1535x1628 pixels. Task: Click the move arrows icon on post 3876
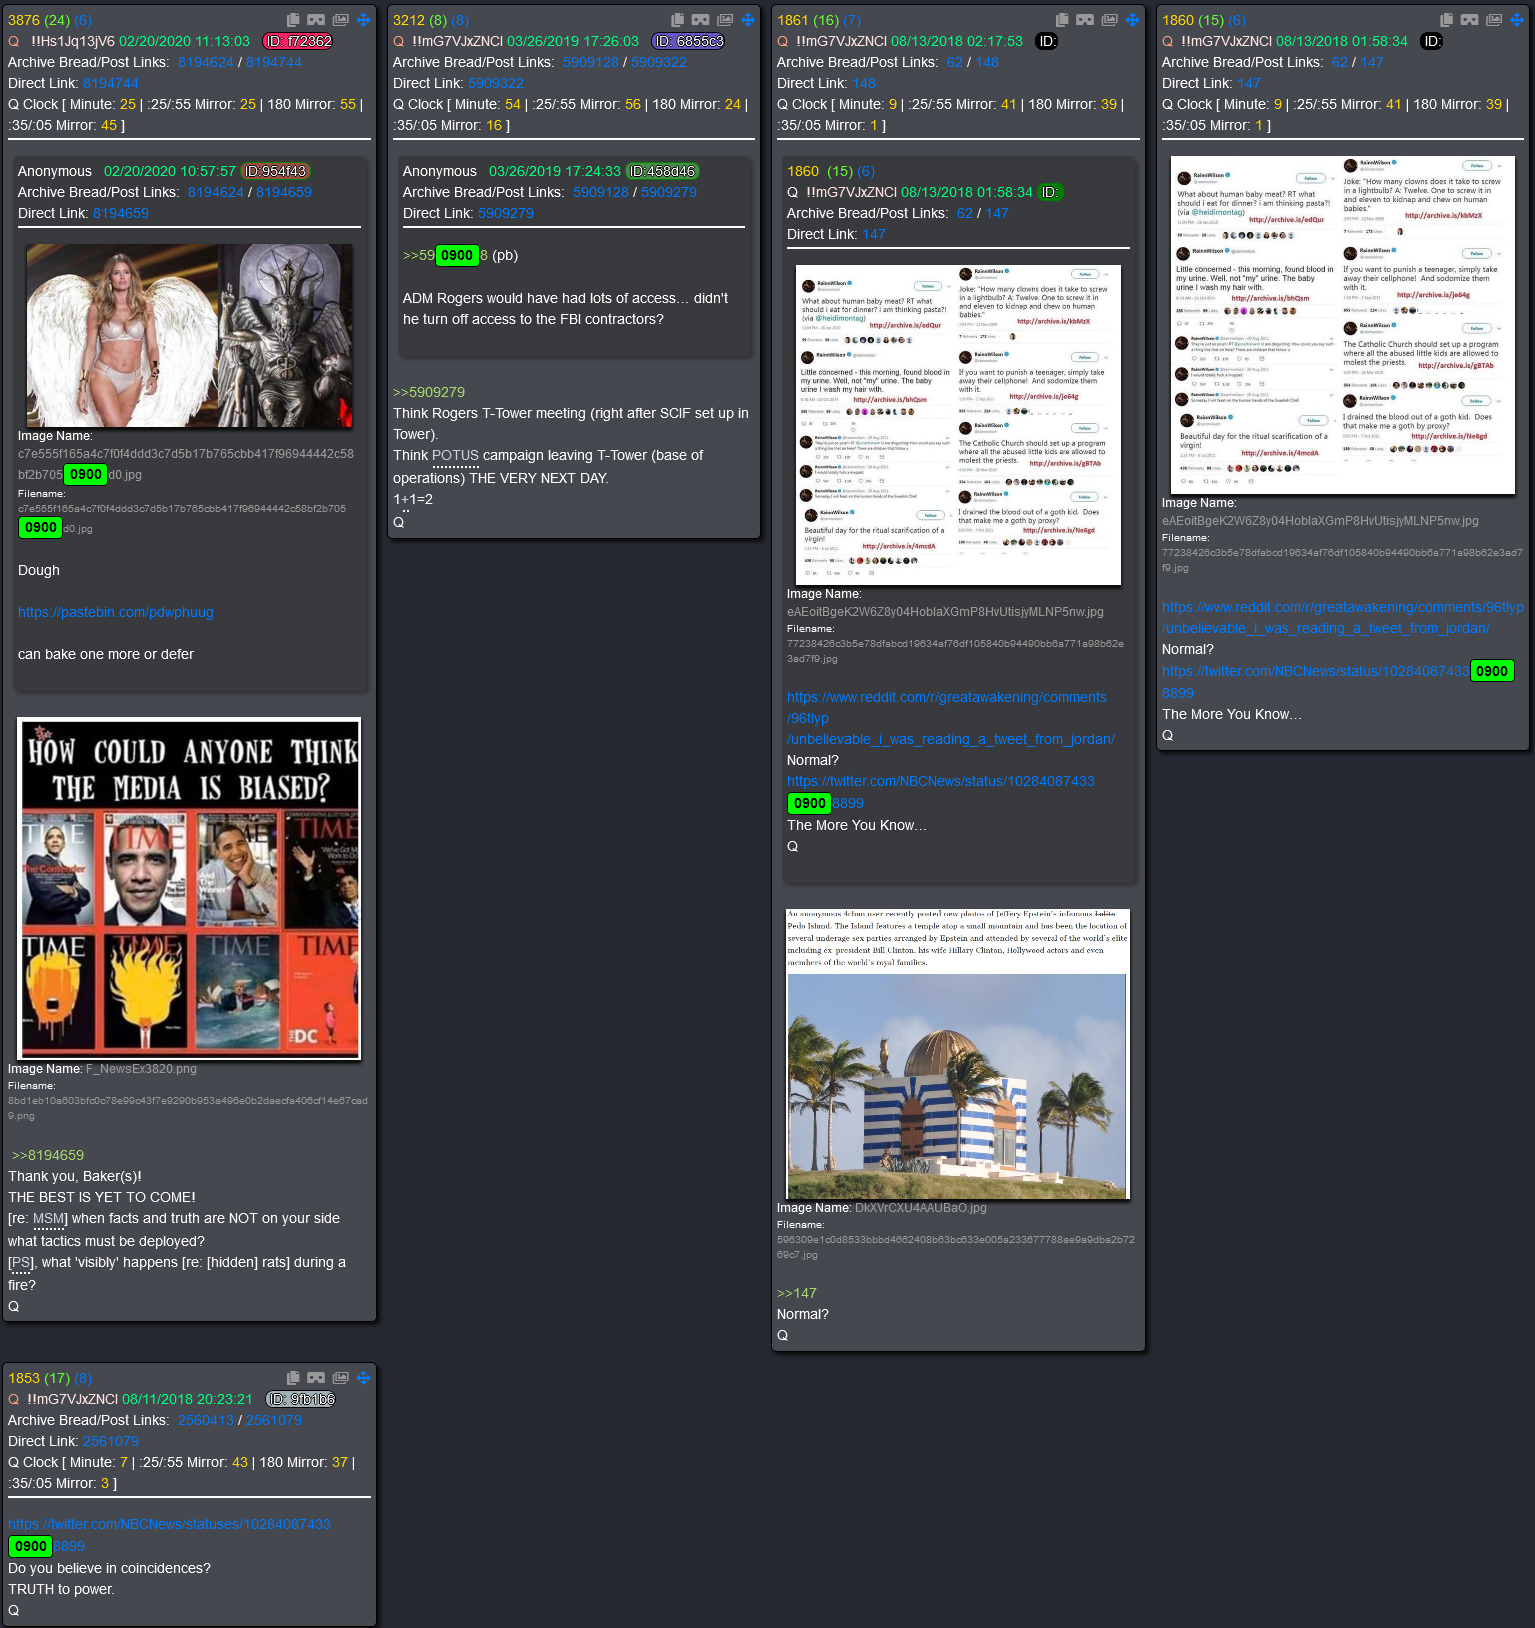point(364,20)
